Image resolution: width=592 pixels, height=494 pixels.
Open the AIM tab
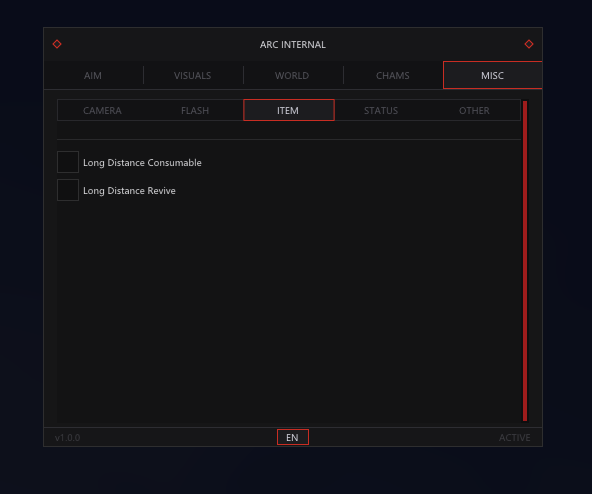93,76
